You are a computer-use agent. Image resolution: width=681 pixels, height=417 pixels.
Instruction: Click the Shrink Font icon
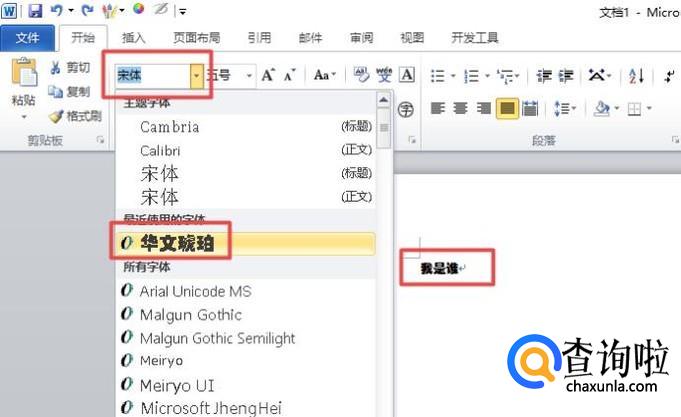(x=290, y=75)
